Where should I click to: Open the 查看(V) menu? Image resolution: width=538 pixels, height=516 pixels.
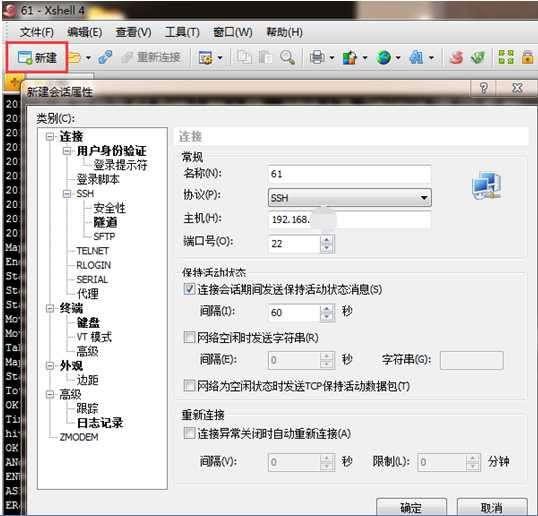[133, 32]
